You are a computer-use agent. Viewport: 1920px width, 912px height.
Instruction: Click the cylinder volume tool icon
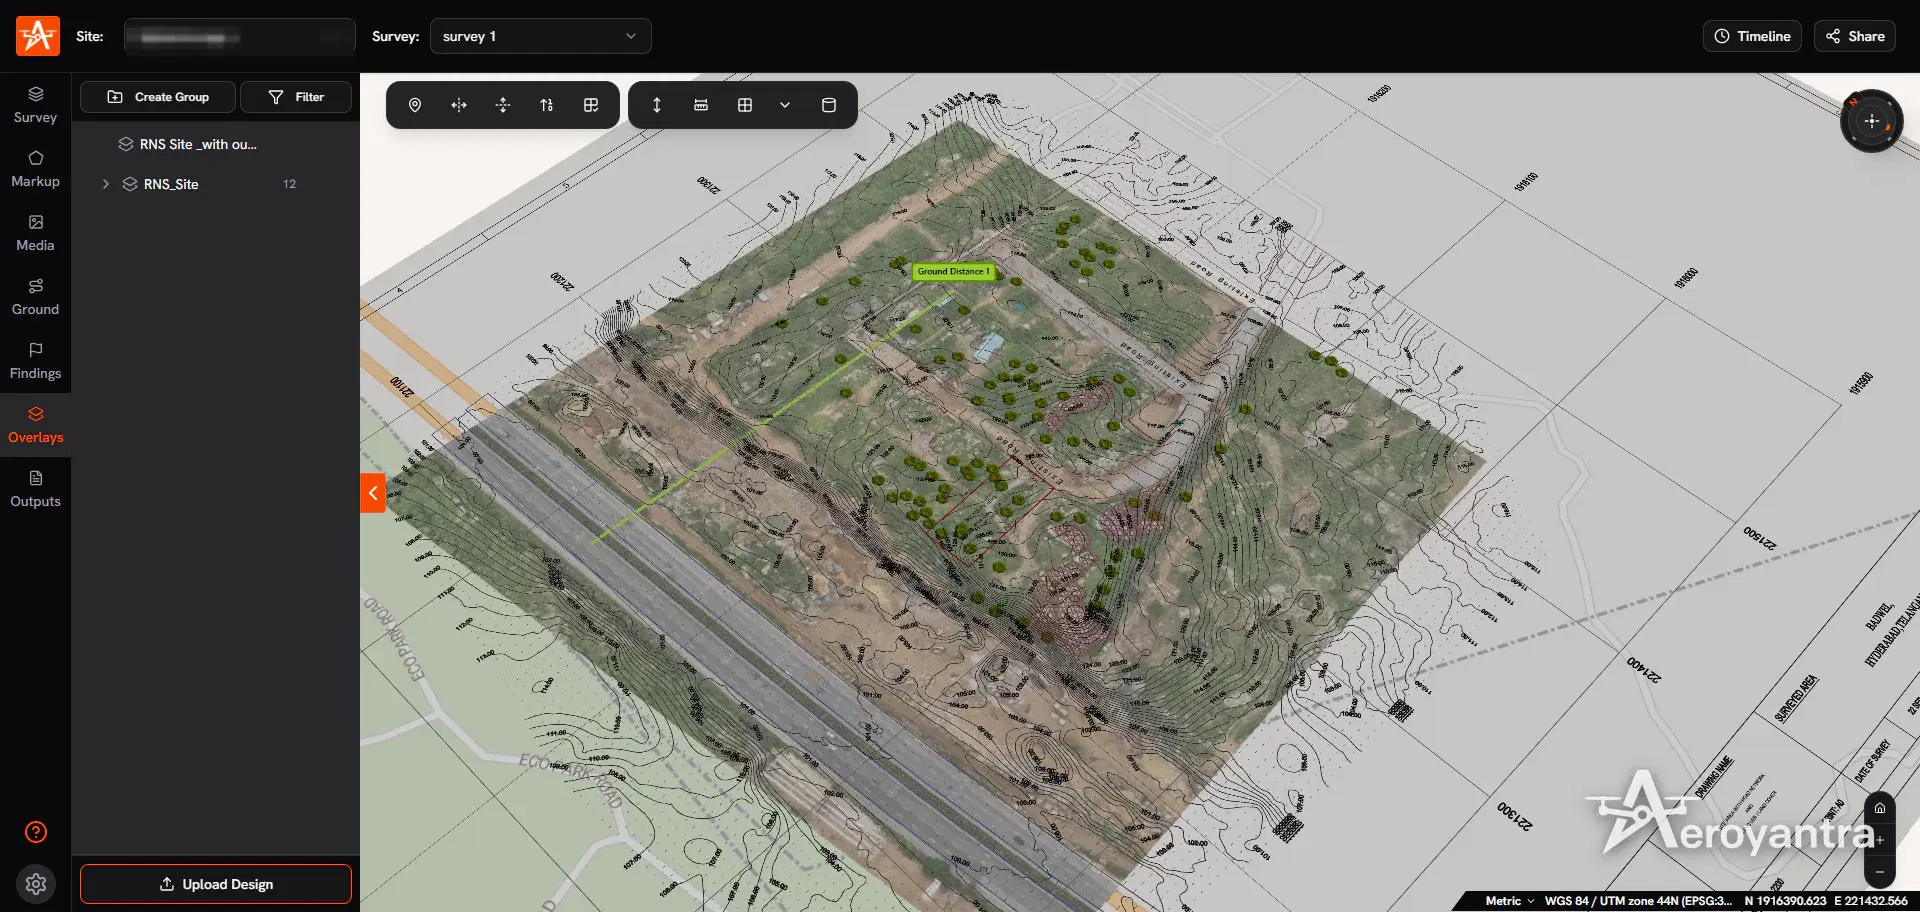(829, 105)
